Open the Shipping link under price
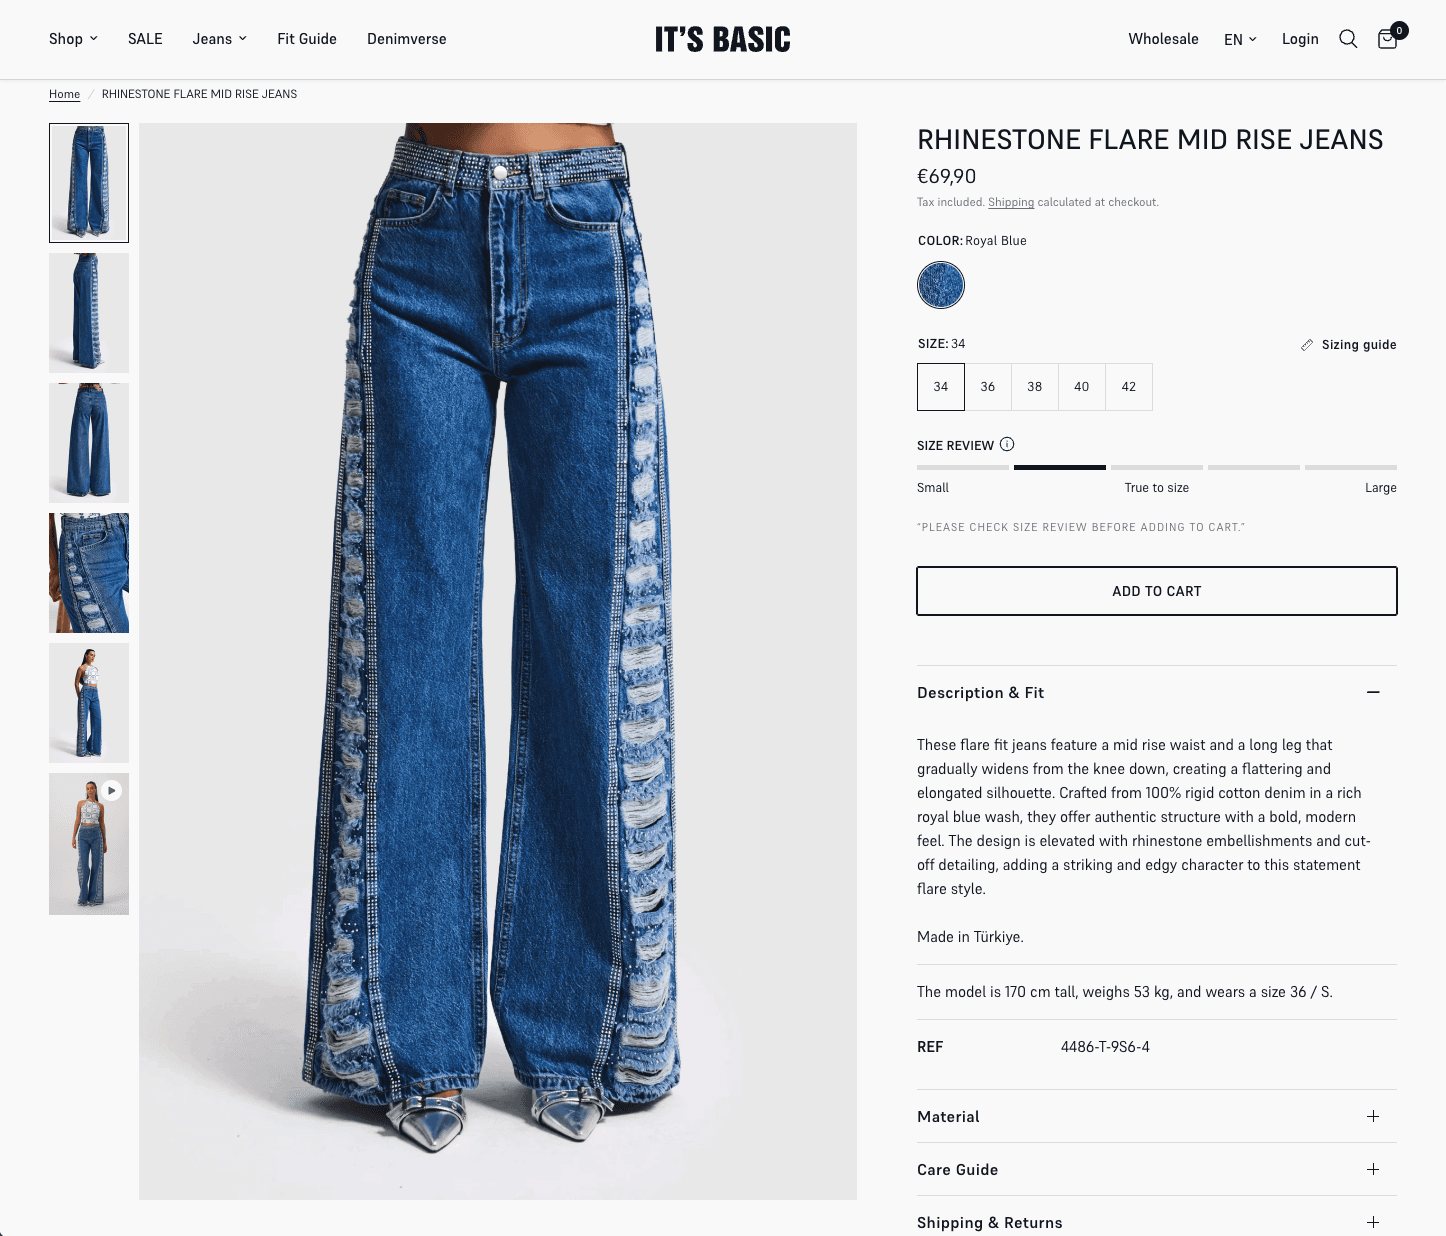The height and width of the screenshot is (1236, 1446). pos(1011,202)
